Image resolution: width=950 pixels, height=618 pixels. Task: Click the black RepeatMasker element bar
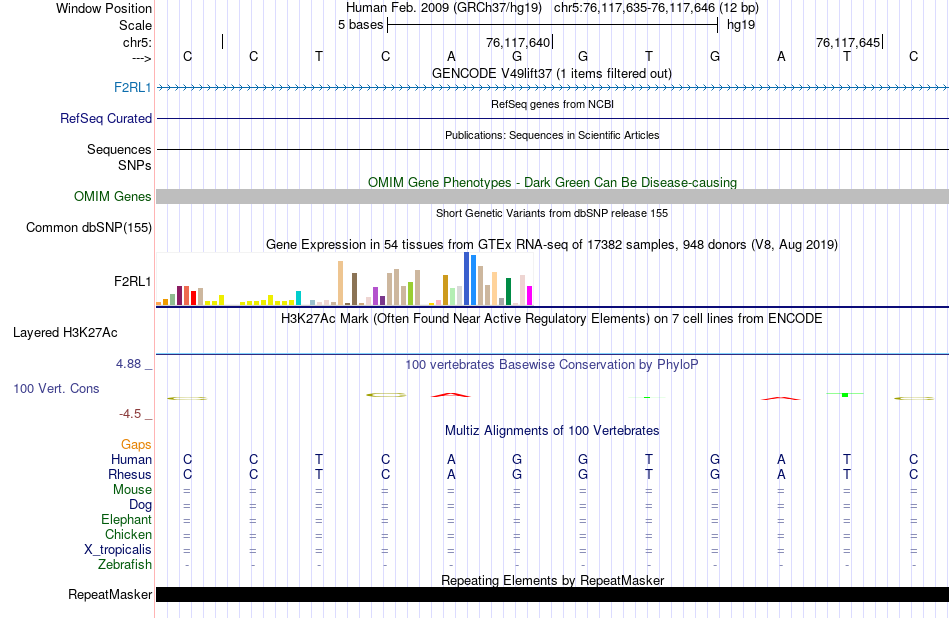point(553,594)
